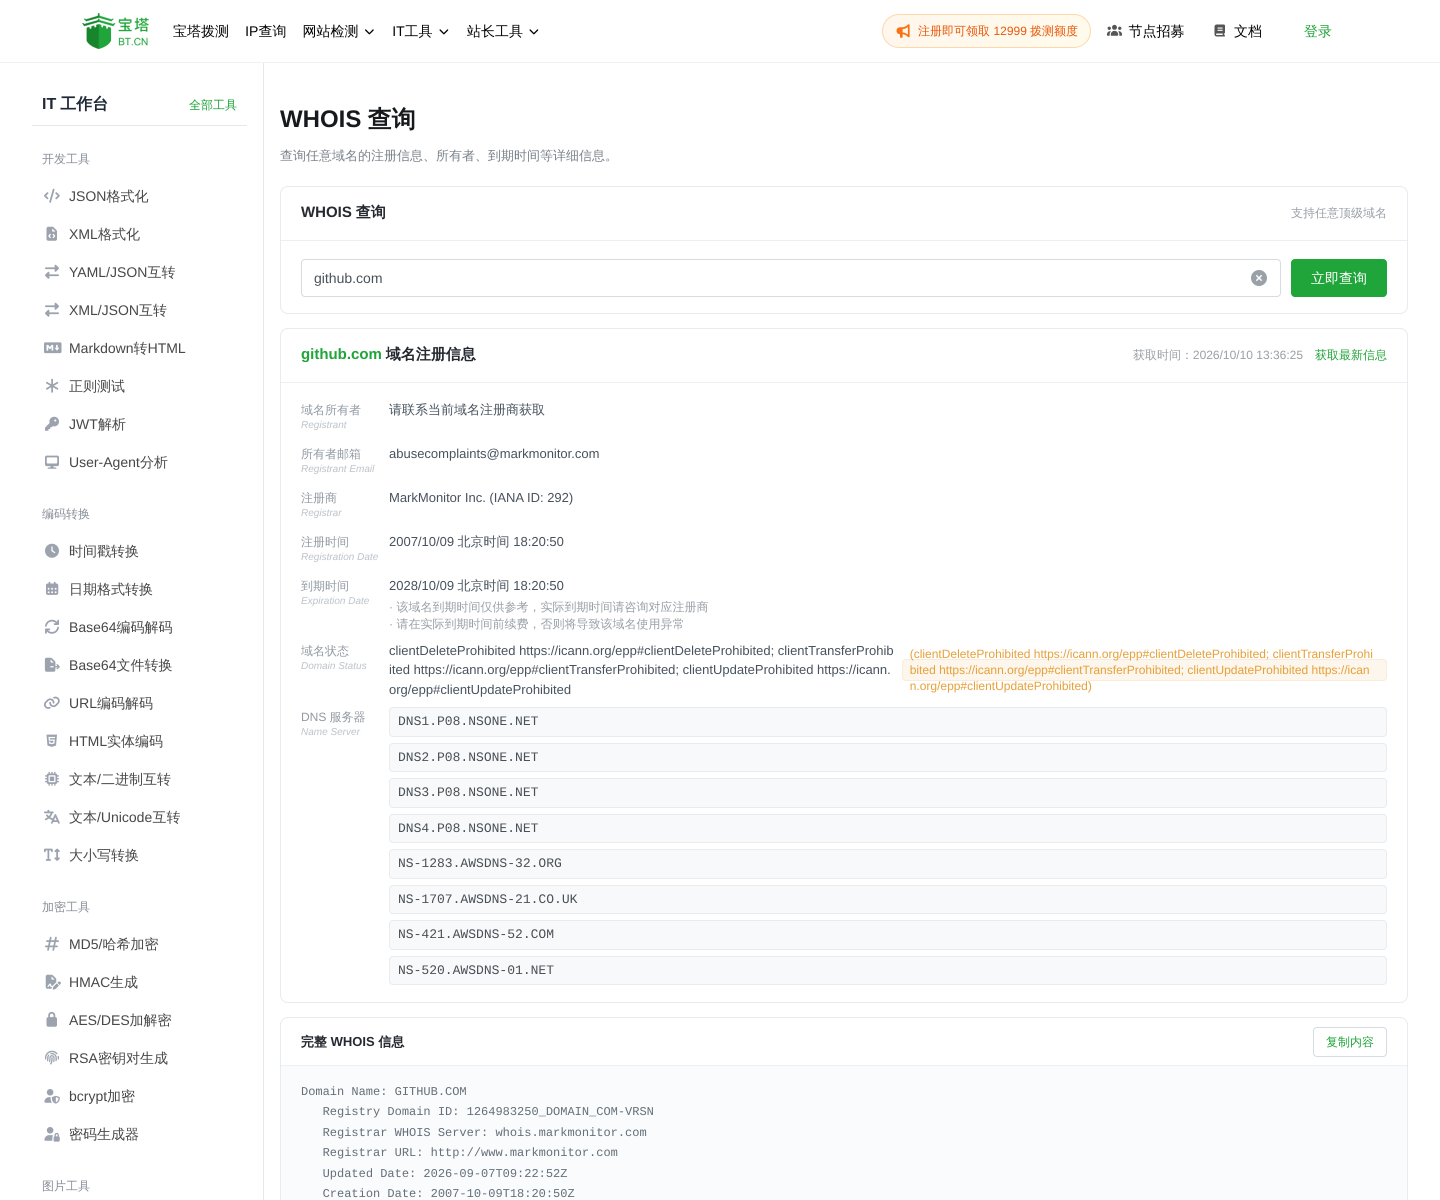Image resolution: width=1440 pixels, height=1200 pixels.
Task: Click the 获取最新信息 link
Action: click(x=1351, y=355)
